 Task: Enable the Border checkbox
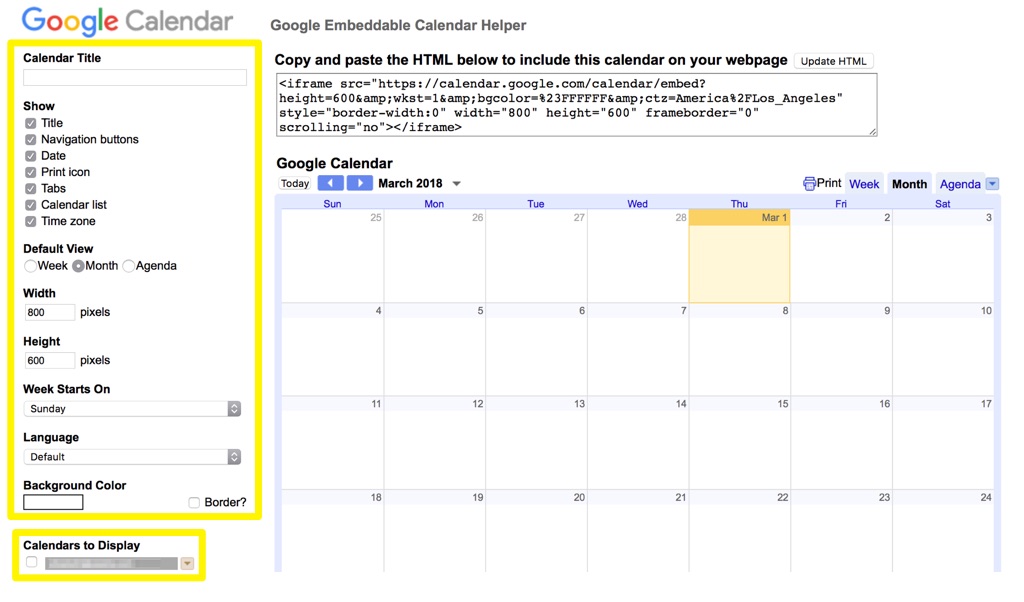194,502
